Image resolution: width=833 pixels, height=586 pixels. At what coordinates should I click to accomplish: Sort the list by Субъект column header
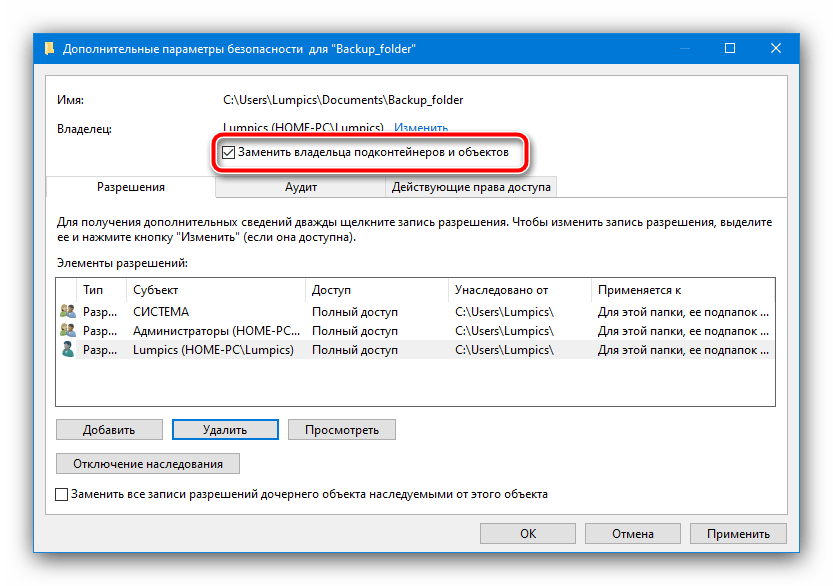pos(214,290)
